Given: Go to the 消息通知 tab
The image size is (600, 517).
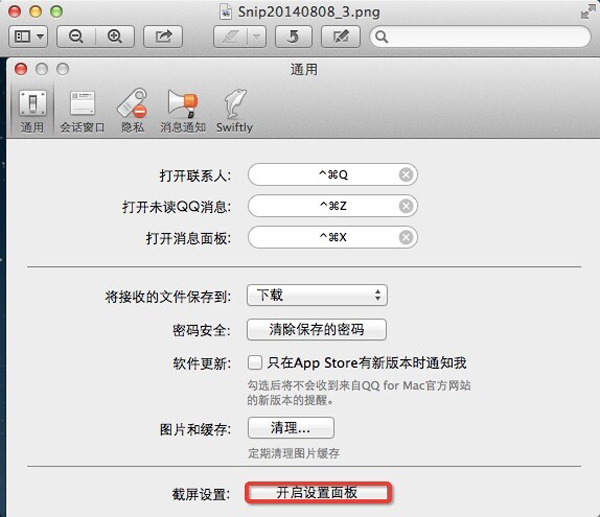Looking at the screenshot, I should point(183,111).
